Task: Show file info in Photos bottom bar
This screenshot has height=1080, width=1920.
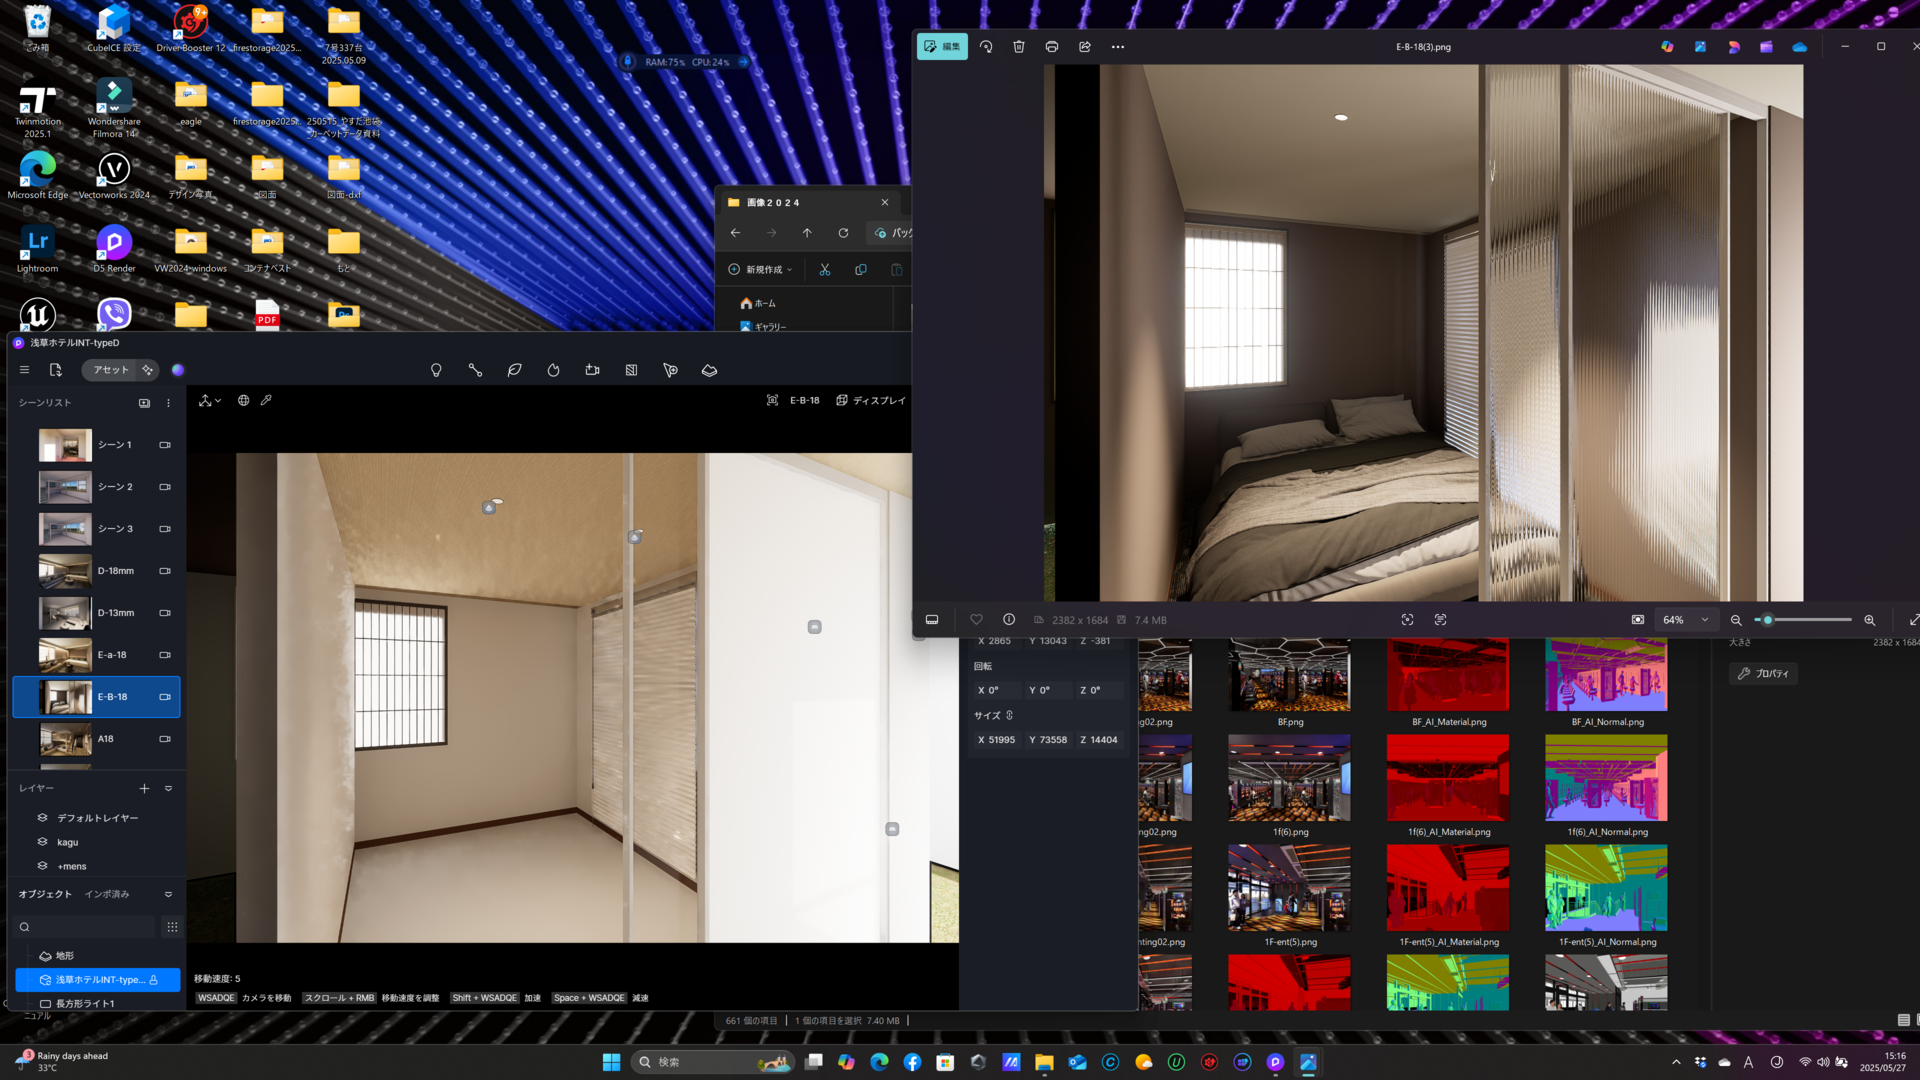Action: click(1009, 620)
